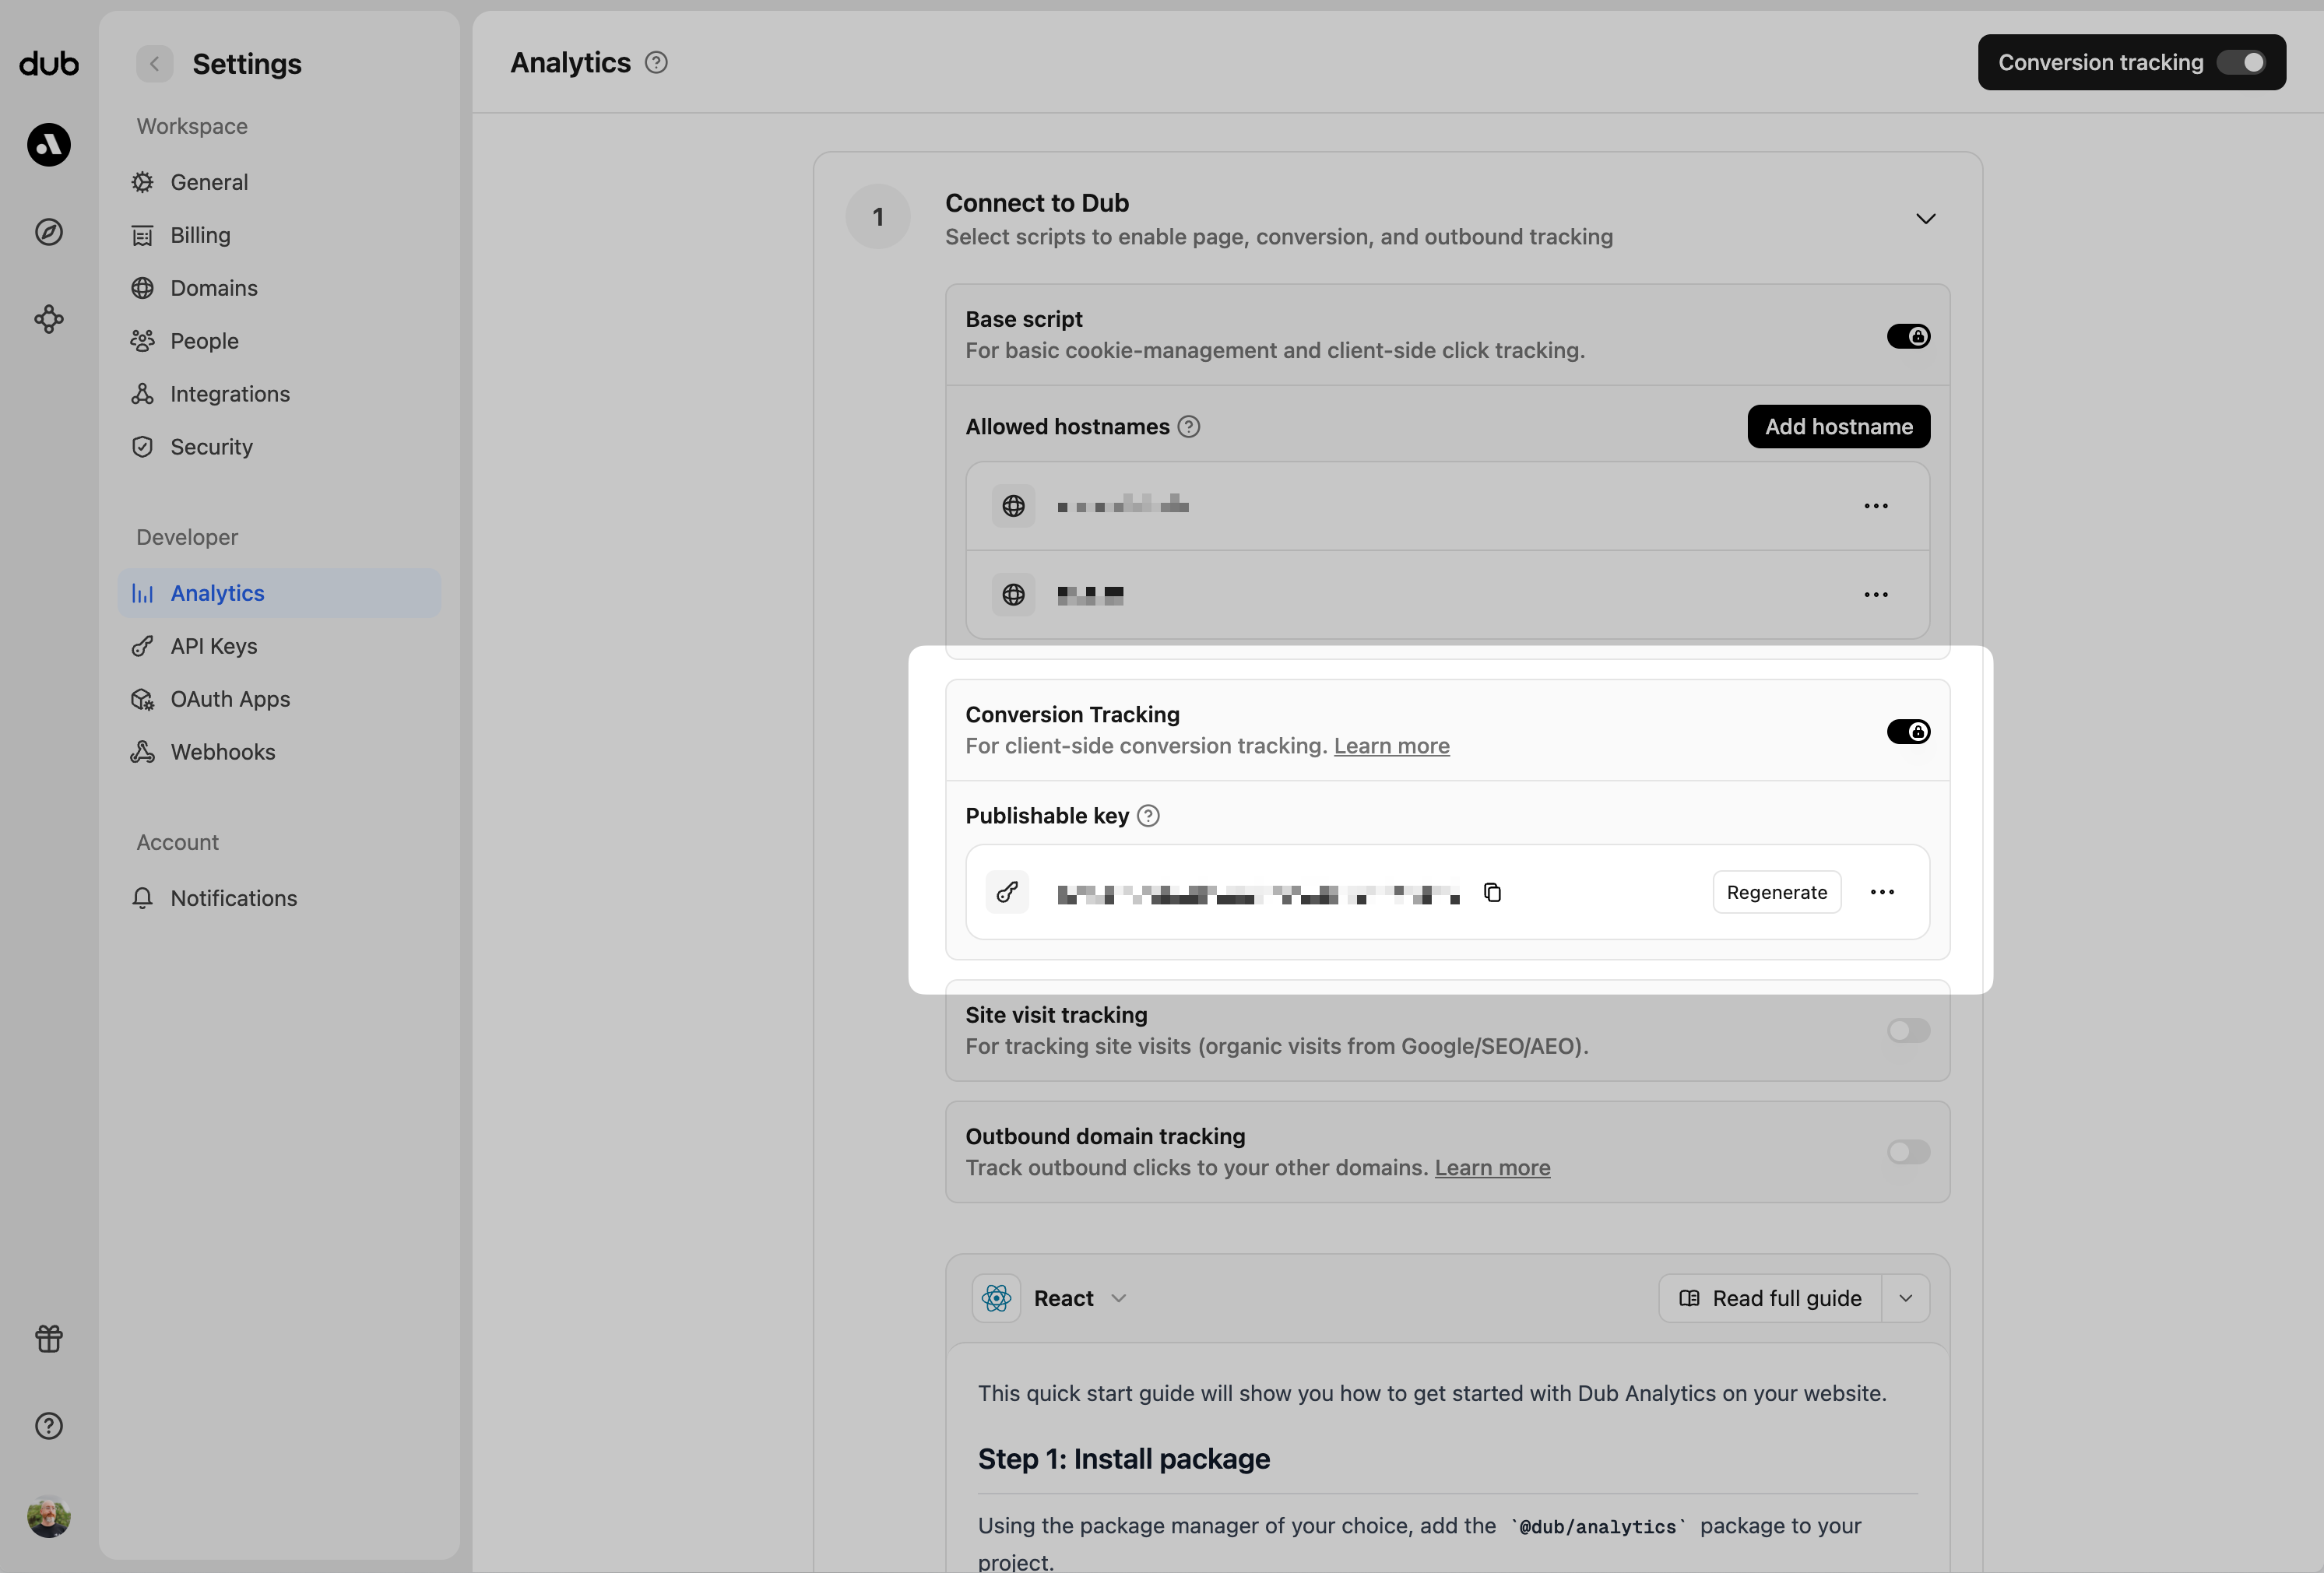This screenshot has height=1573, width=2324.
Task: Click the help icon next to Allowed hostnames
Action: (1189, 426)
